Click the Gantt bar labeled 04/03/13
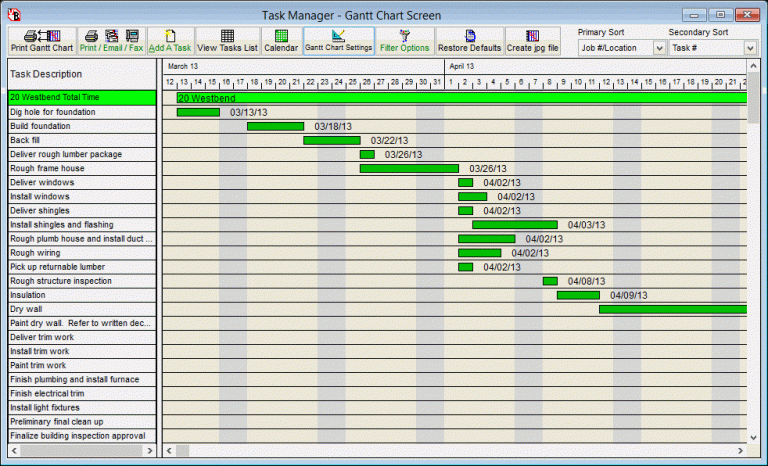Viewport: 768px width, 466px height. tap(515, 225)
